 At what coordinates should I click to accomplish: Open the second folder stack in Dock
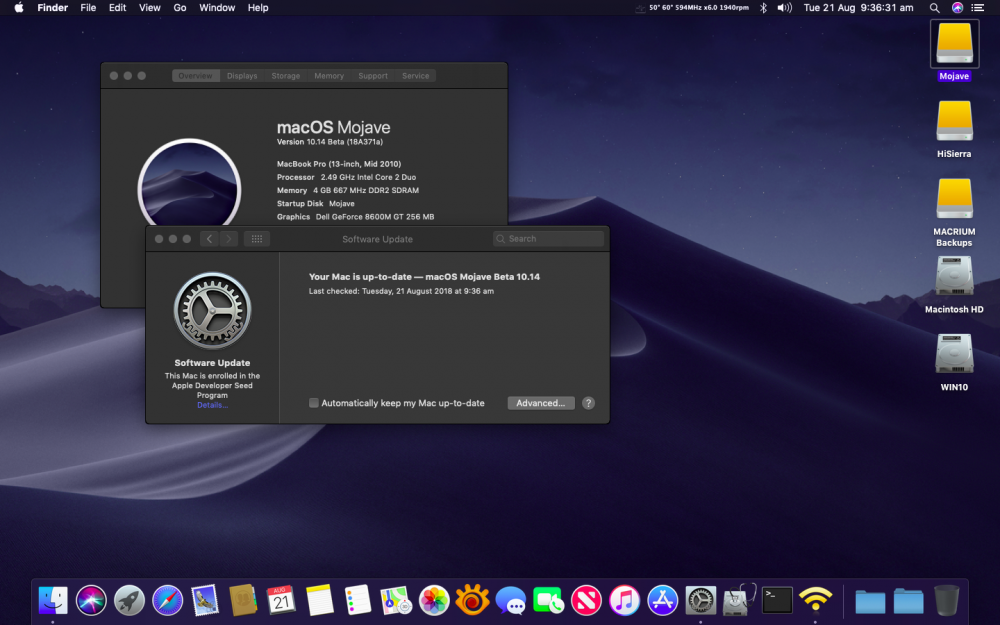coord(908,601)
